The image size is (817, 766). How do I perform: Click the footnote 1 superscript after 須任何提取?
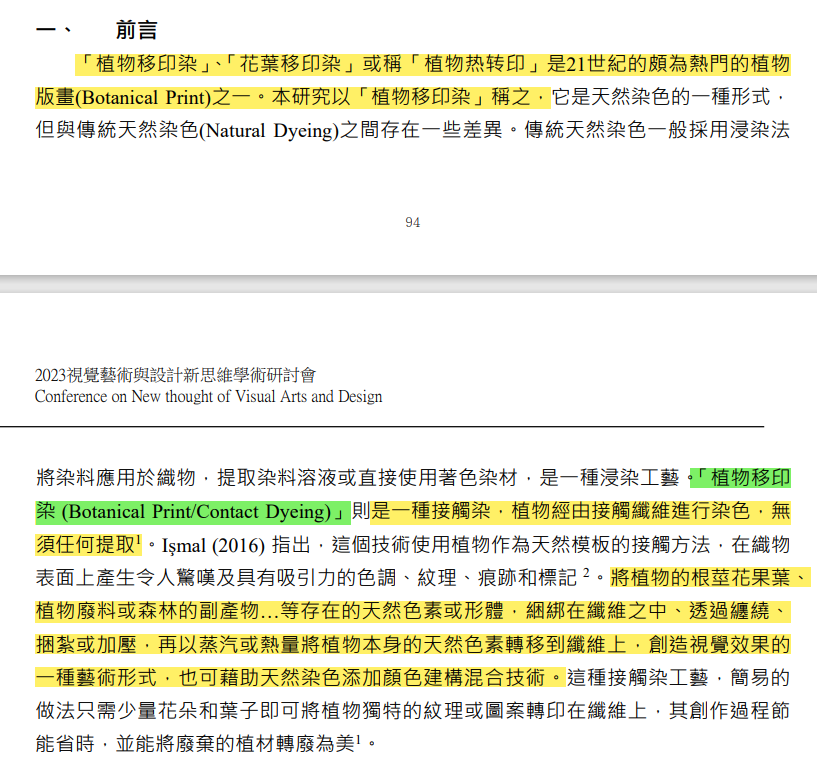pos(139,539)
